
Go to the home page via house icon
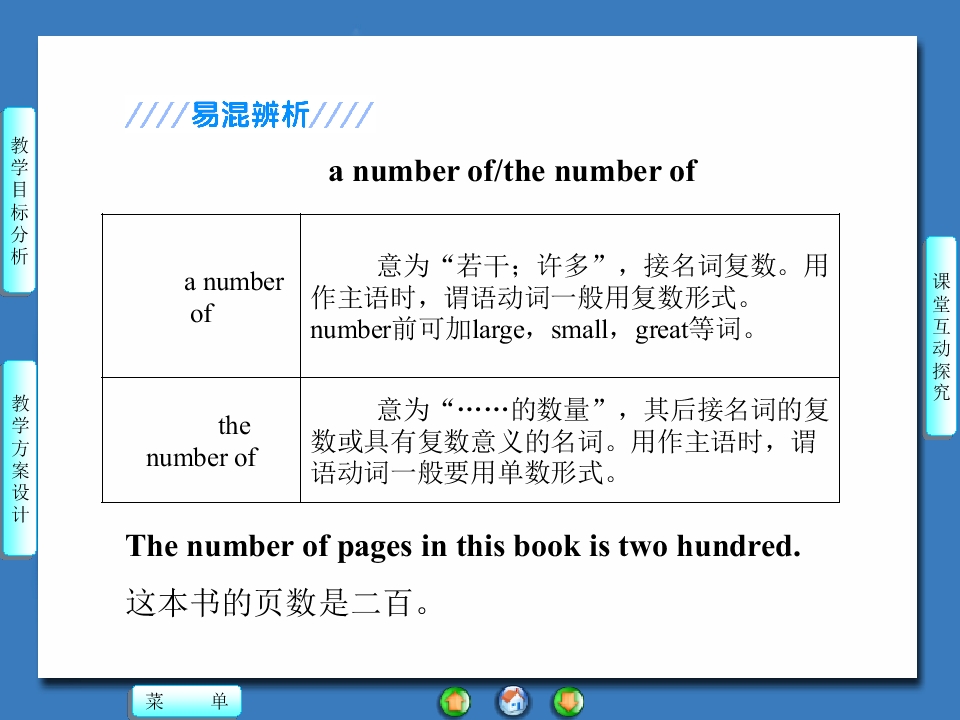[x=512, y=701]
